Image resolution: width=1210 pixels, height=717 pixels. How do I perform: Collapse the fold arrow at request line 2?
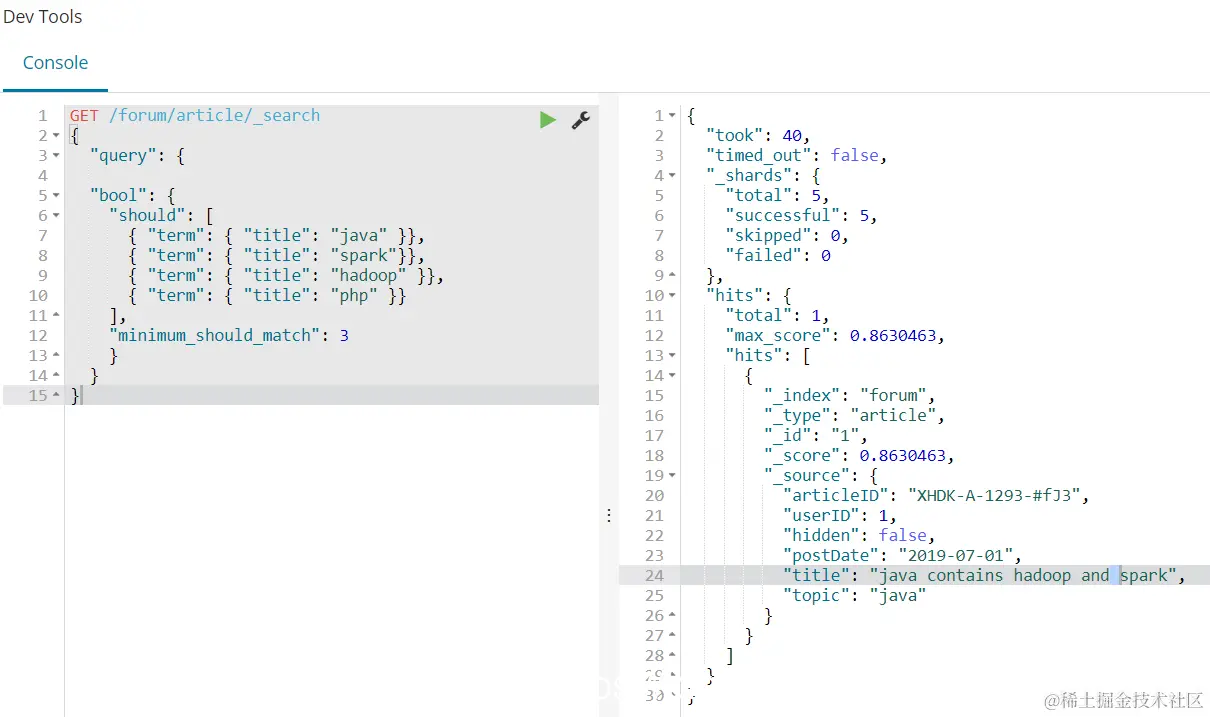(x=55, y=136)
